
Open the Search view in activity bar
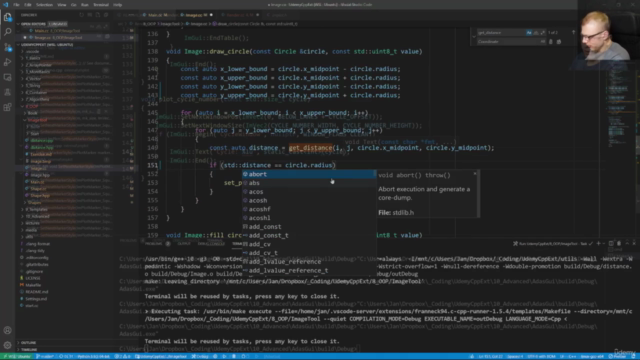pos(8,32)
